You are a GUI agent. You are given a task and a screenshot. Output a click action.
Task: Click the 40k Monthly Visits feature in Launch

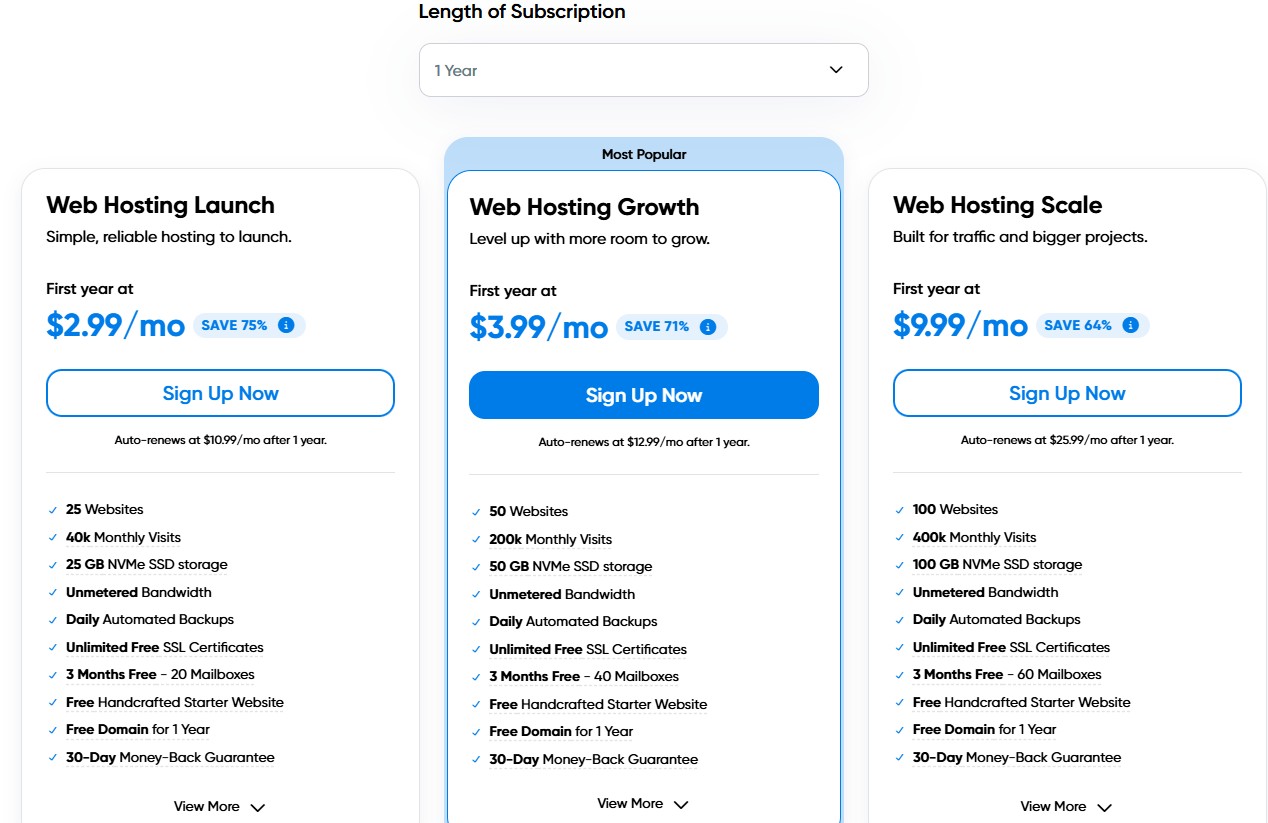click(x=123, y=537)
